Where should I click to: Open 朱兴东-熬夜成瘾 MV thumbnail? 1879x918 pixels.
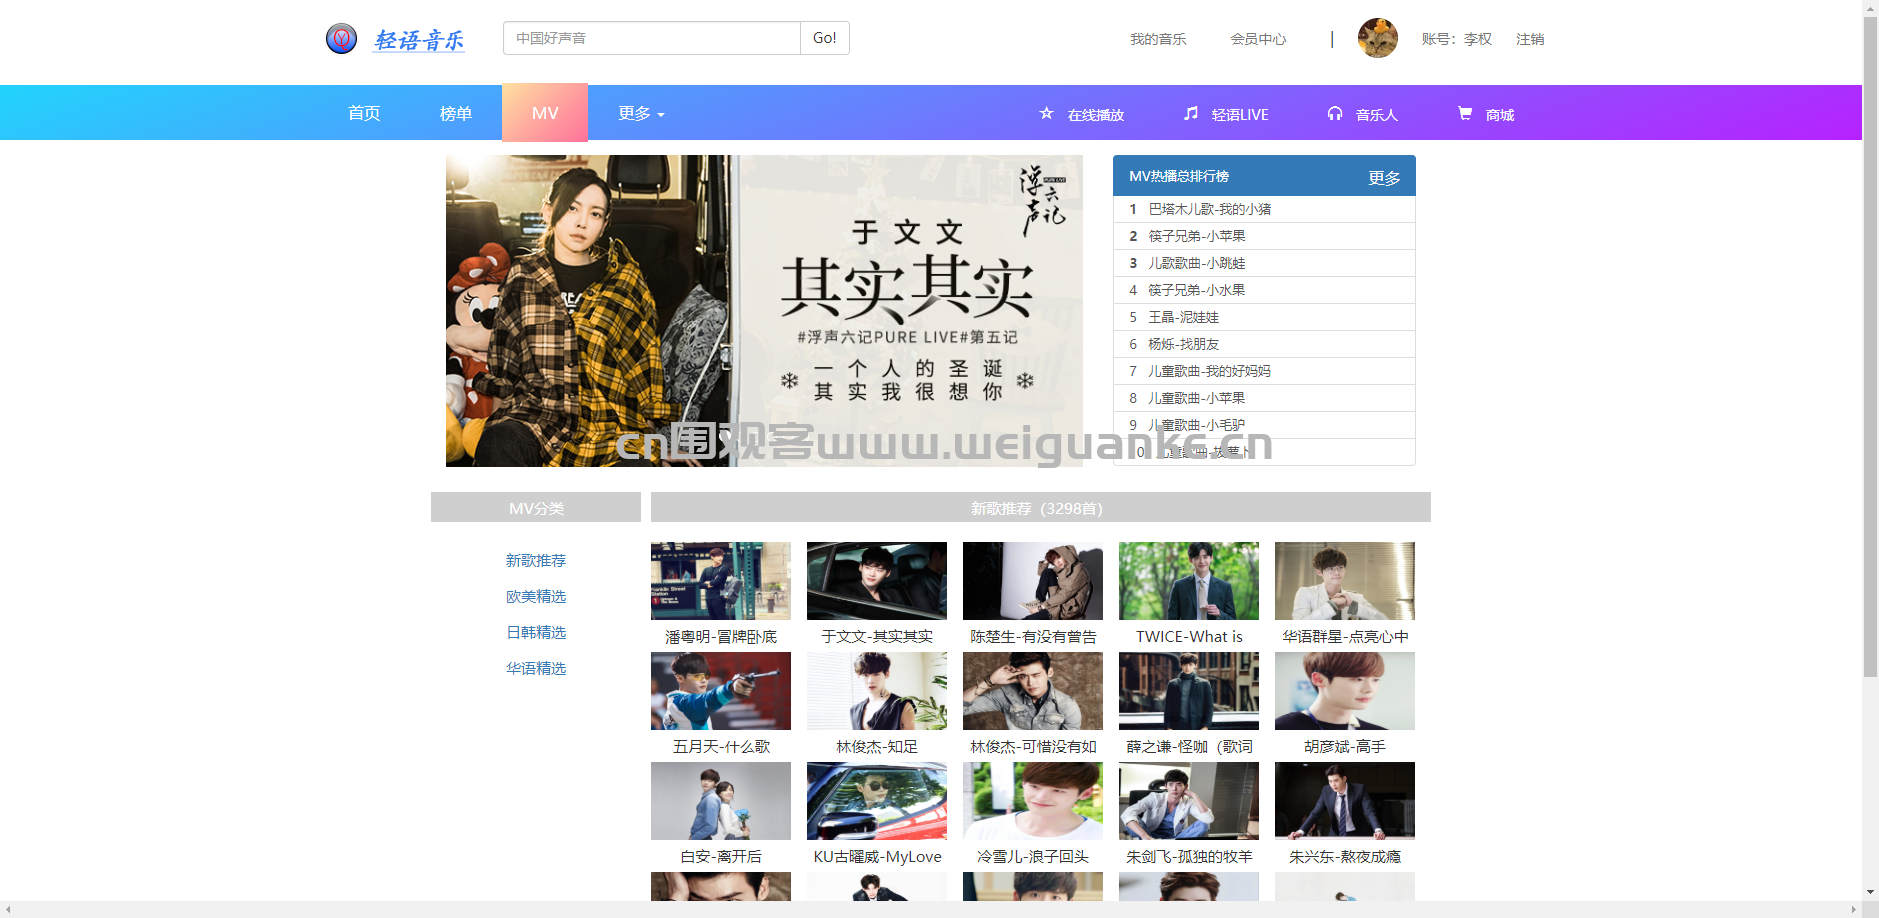pos(1345,801)
